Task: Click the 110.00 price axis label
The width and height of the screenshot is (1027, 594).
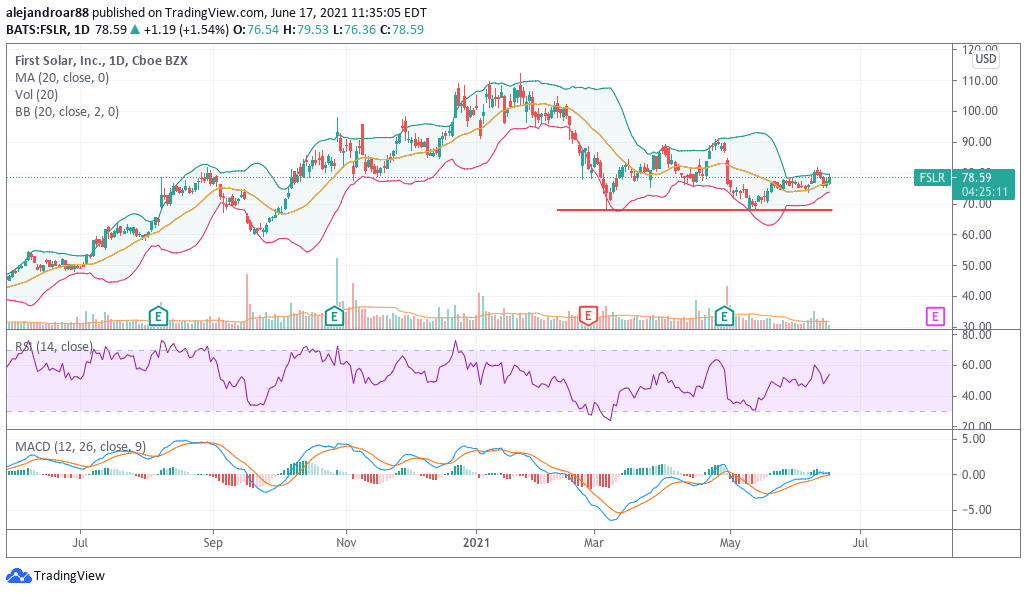Action: coord(979,81)
